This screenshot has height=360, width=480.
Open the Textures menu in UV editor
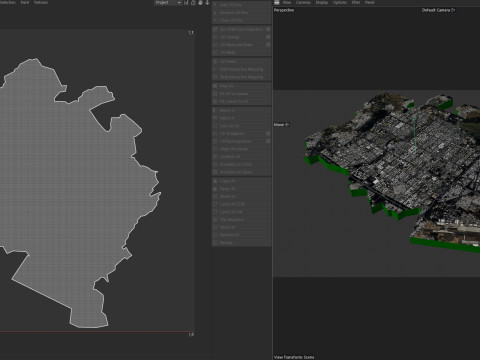41,3
